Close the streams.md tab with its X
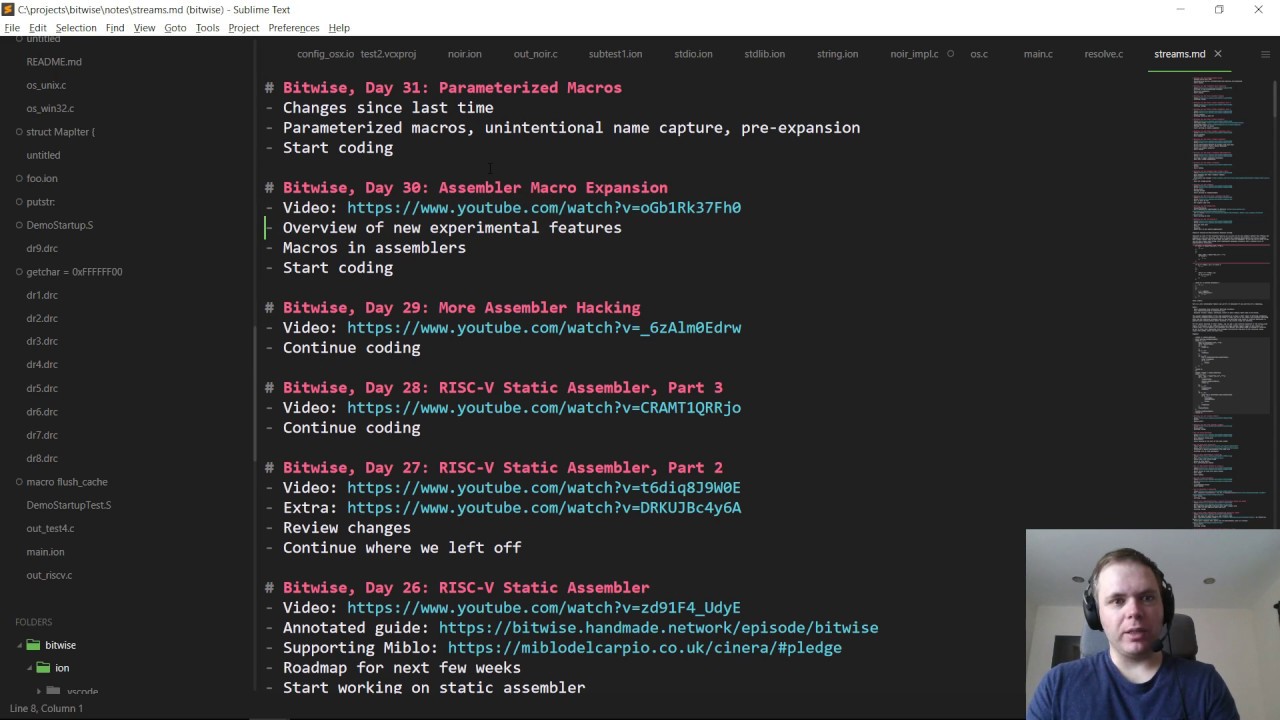Image resolution: width=1280 pixels, height=720 pixels. [x=1217, y=54]
